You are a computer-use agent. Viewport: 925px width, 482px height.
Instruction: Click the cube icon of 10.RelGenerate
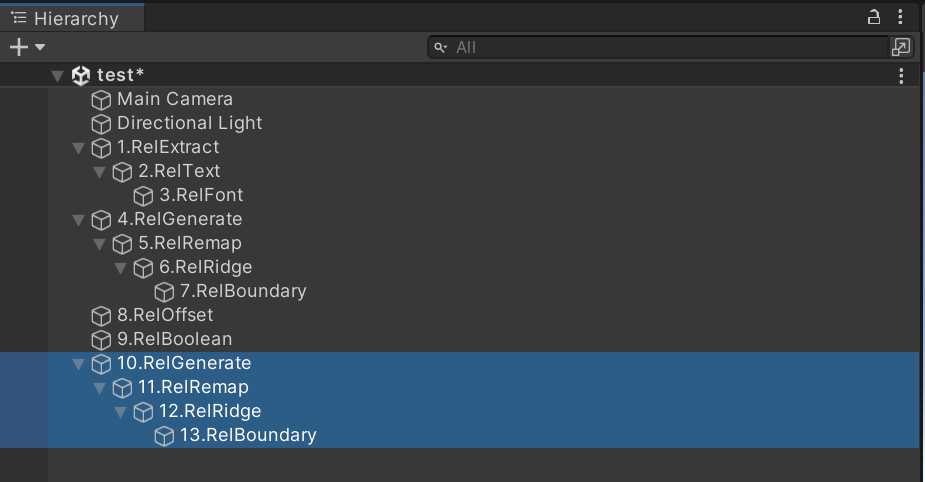[101, 364]
